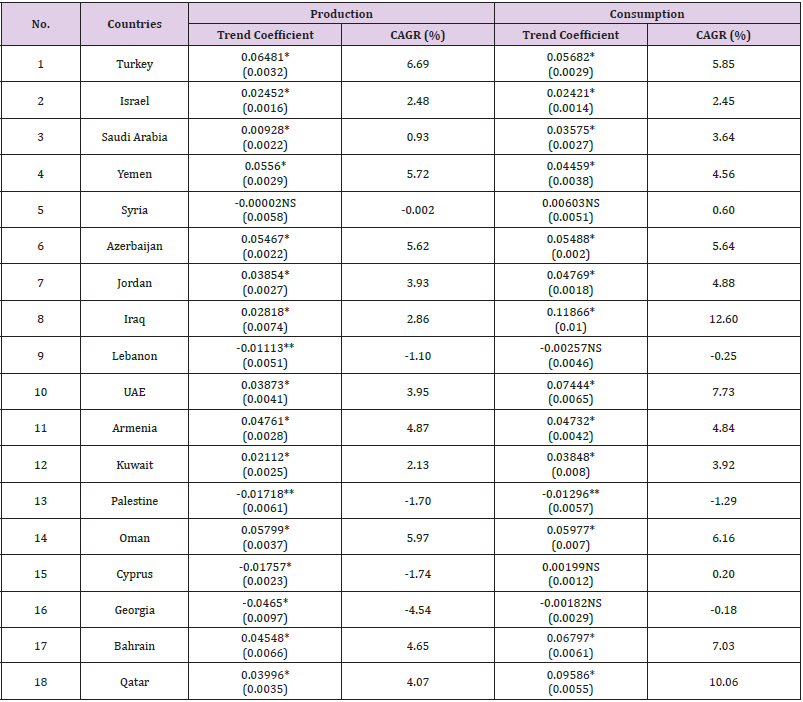Screen dimensions: 803x702
Task: Select Yemen's production coefficient 0.0556*
Action: (265, 166)
